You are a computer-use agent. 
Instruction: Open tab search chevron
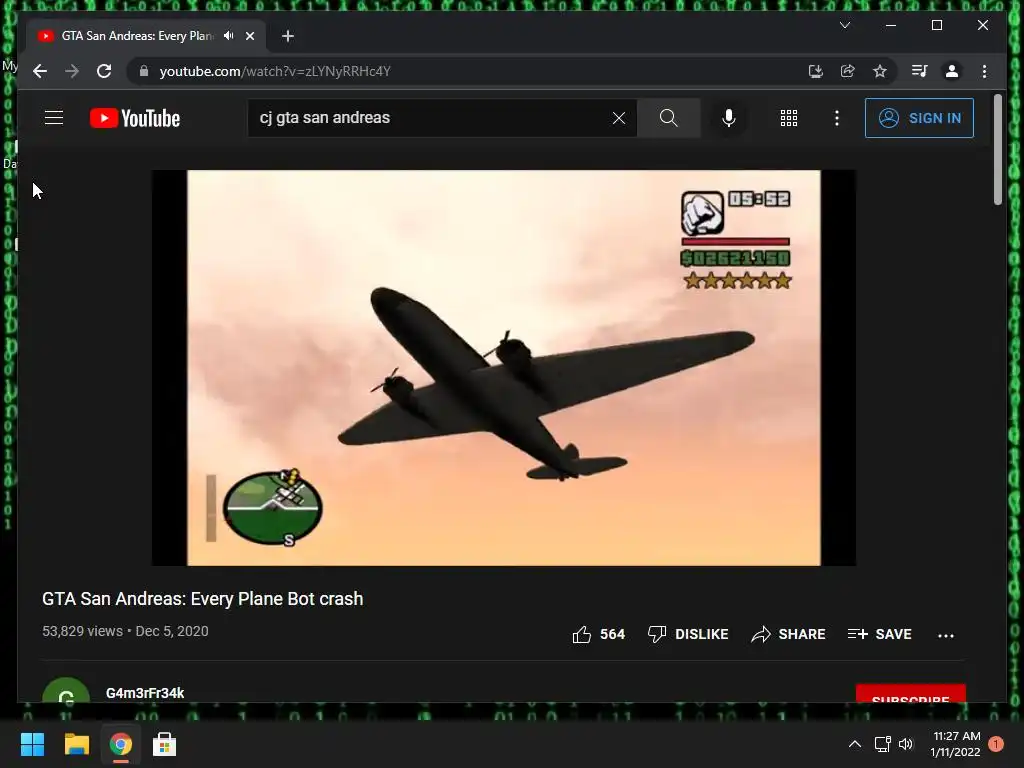pos(844,25)
